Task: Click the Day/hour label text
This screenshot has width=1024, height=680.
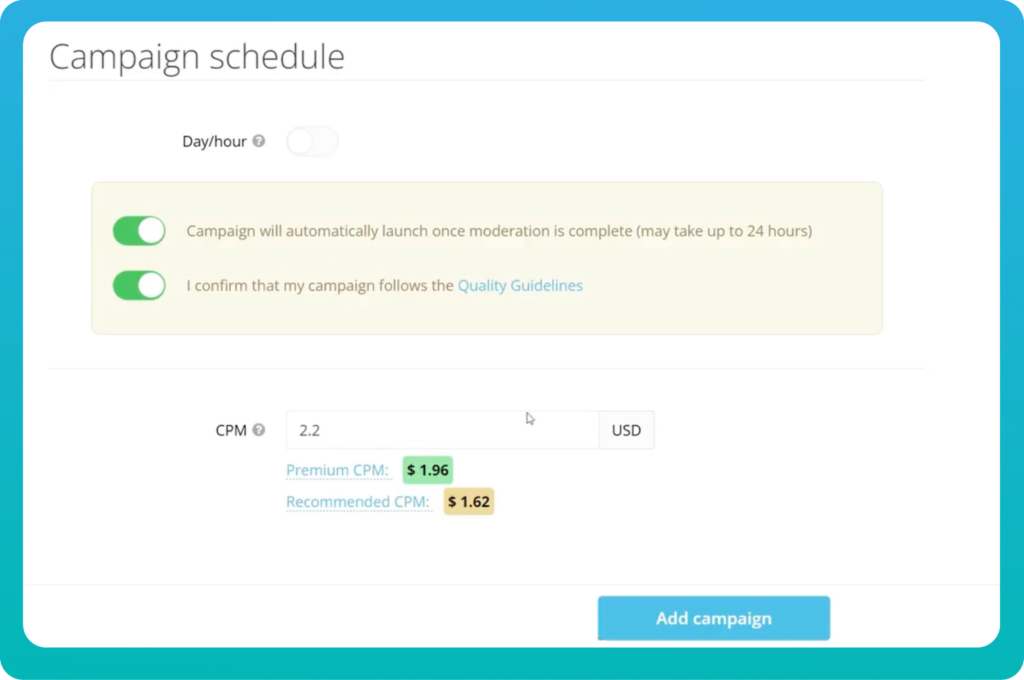Action: click(214, 142)
